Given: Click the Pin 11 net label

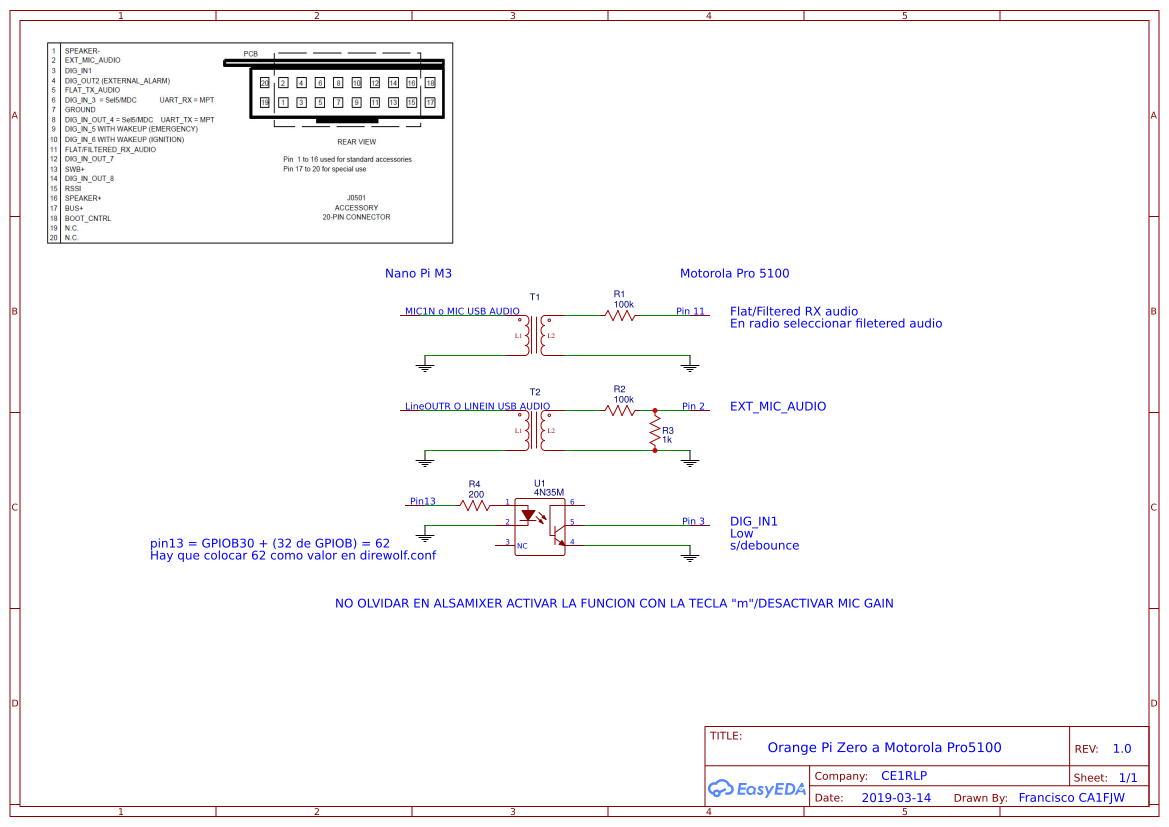Looking at the screenshot, I should [x=690, y=312].
